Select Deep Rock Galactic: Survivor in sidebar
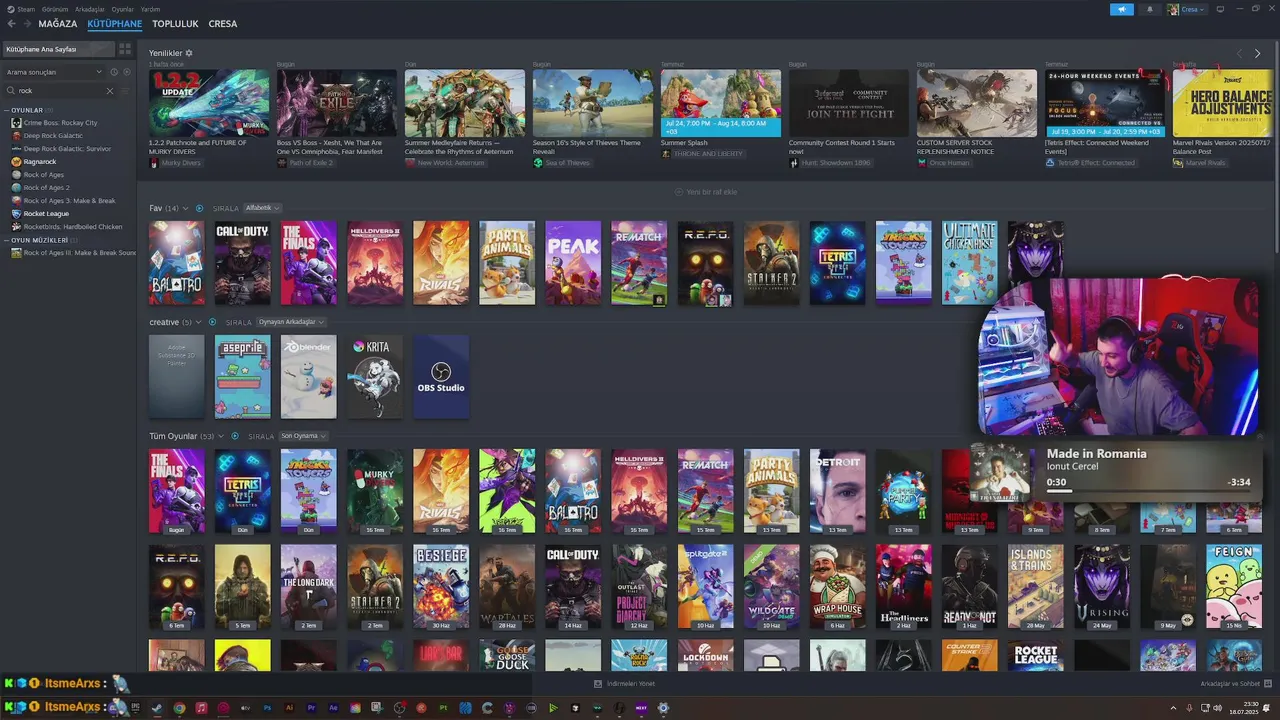The height and width of the screenshot is (720, 1280). 68,148
